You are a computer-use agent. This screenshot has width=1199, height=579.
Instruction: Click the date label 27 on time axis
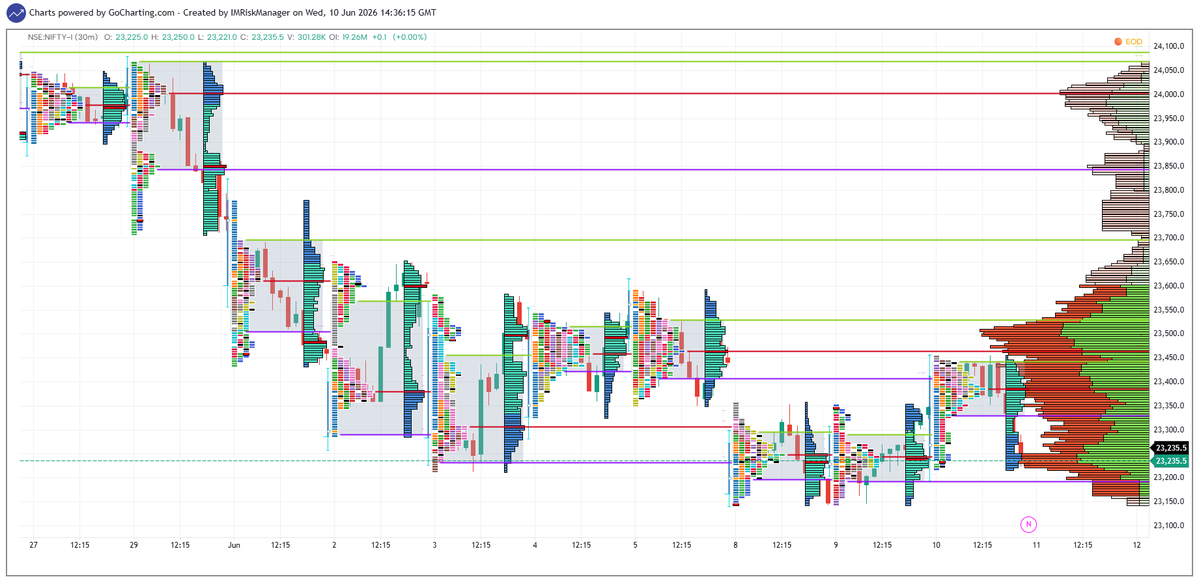pos(33,545)
